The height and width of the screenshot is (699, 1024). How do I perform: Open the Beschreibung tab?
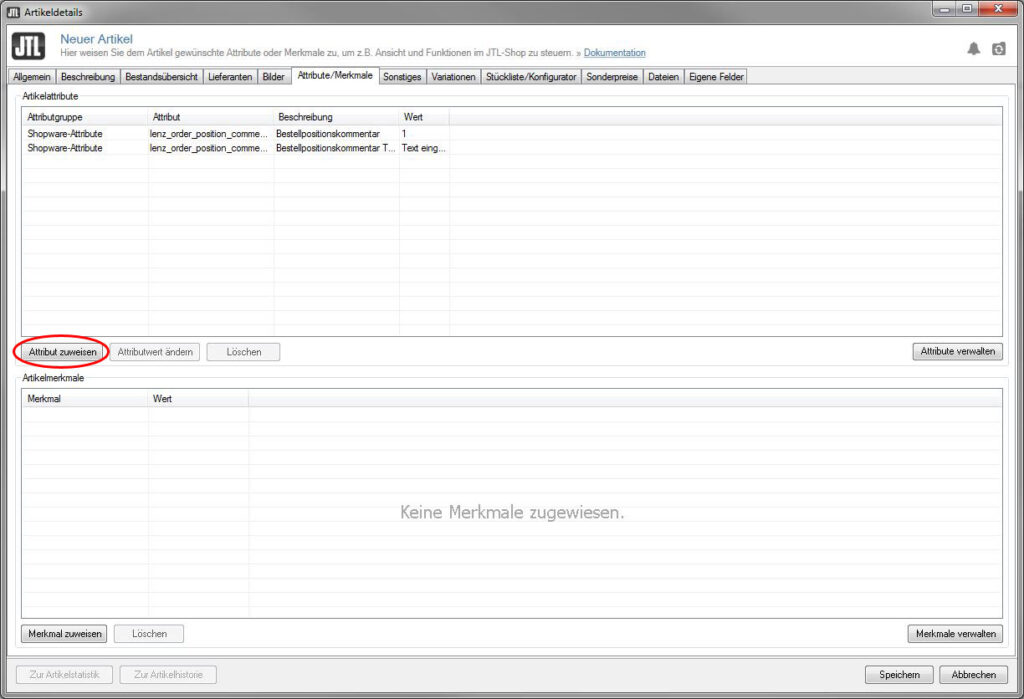pos(88,77)
